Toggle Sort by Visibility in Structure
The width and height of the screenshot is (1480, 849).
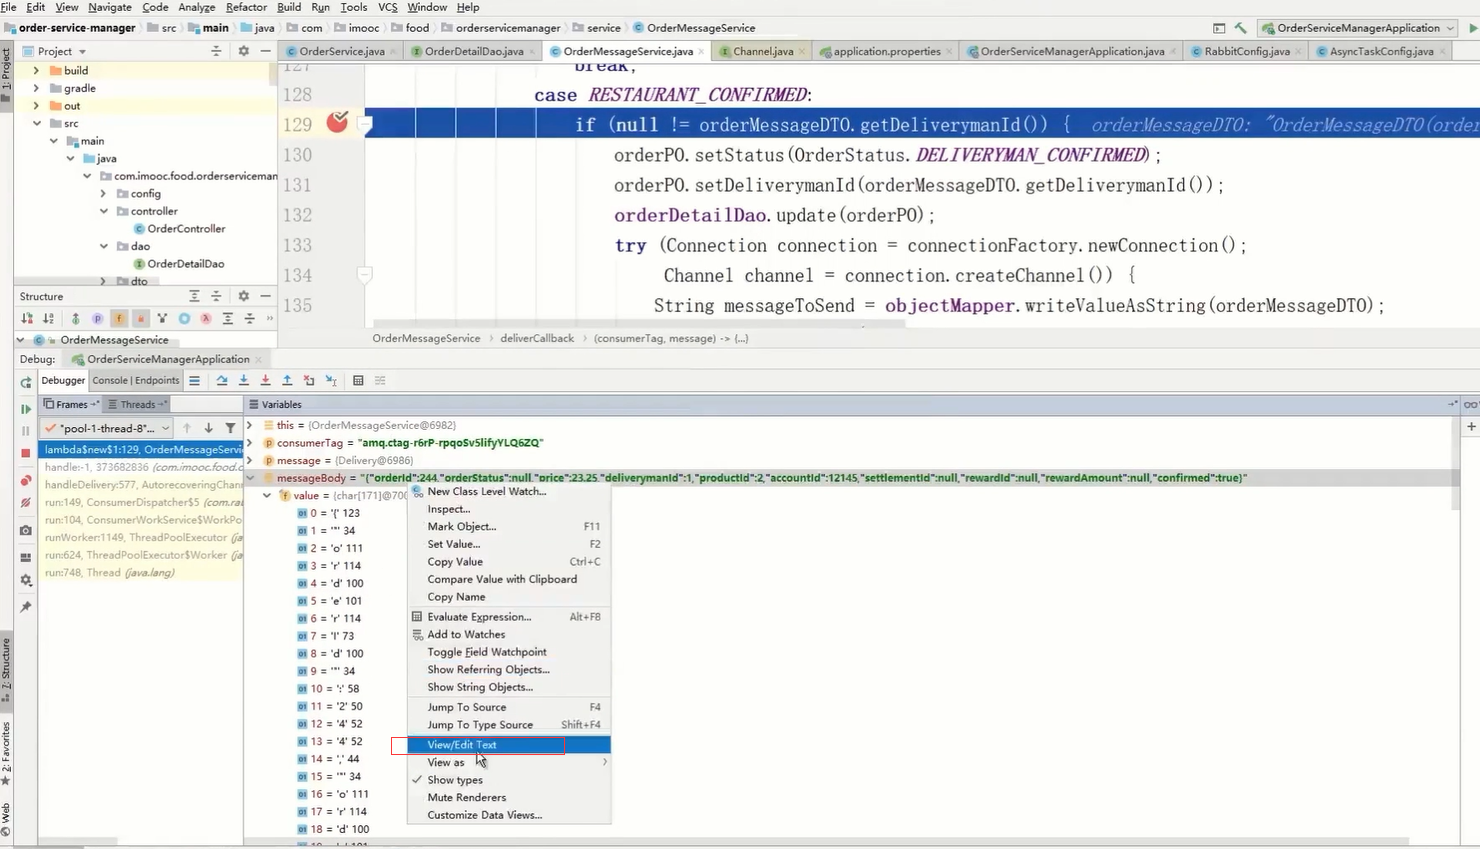27,319
